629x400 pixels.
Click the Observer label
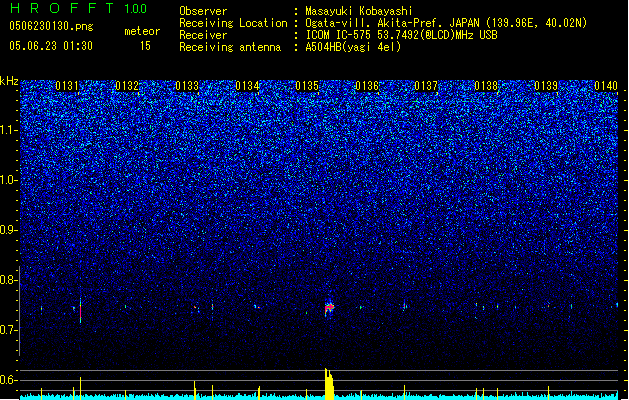point(203,11)
